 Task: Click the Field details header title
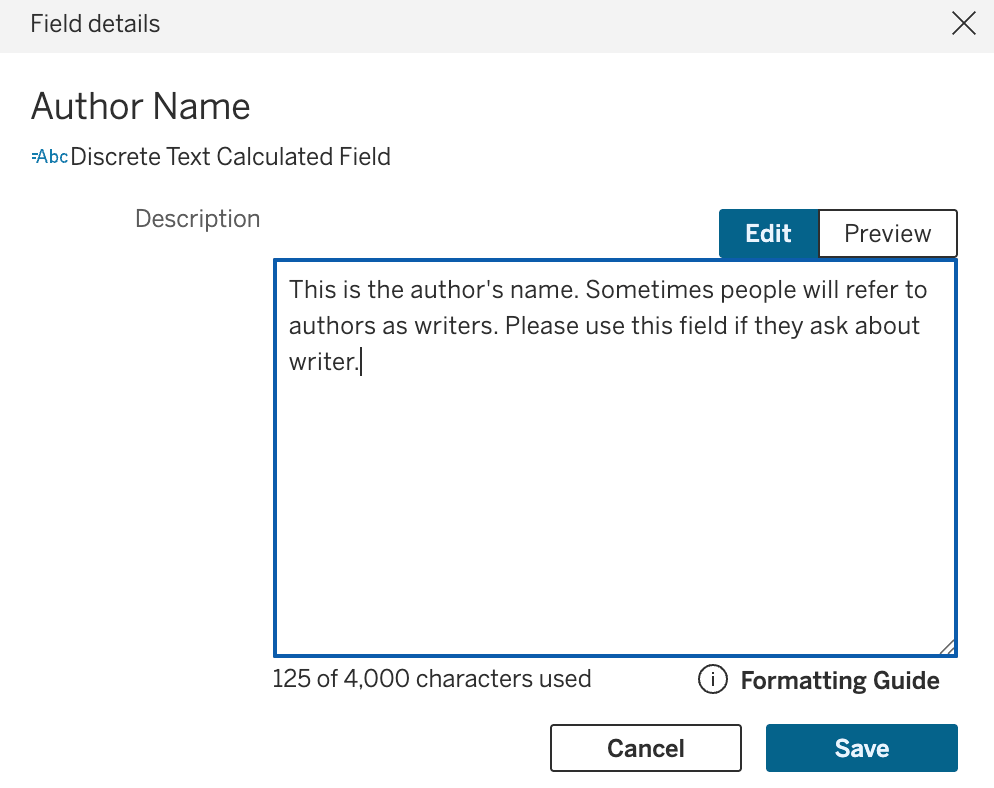(95, 24)
